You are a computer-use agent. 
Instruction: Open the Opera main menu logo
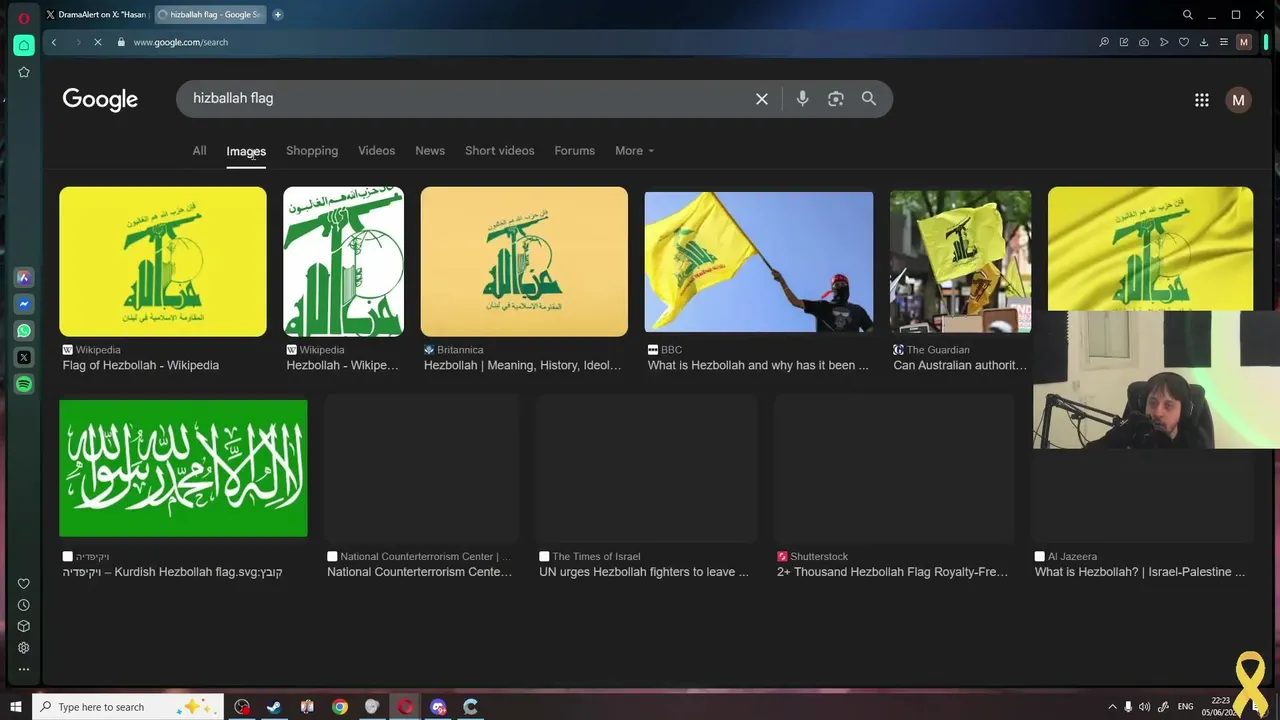24,17
